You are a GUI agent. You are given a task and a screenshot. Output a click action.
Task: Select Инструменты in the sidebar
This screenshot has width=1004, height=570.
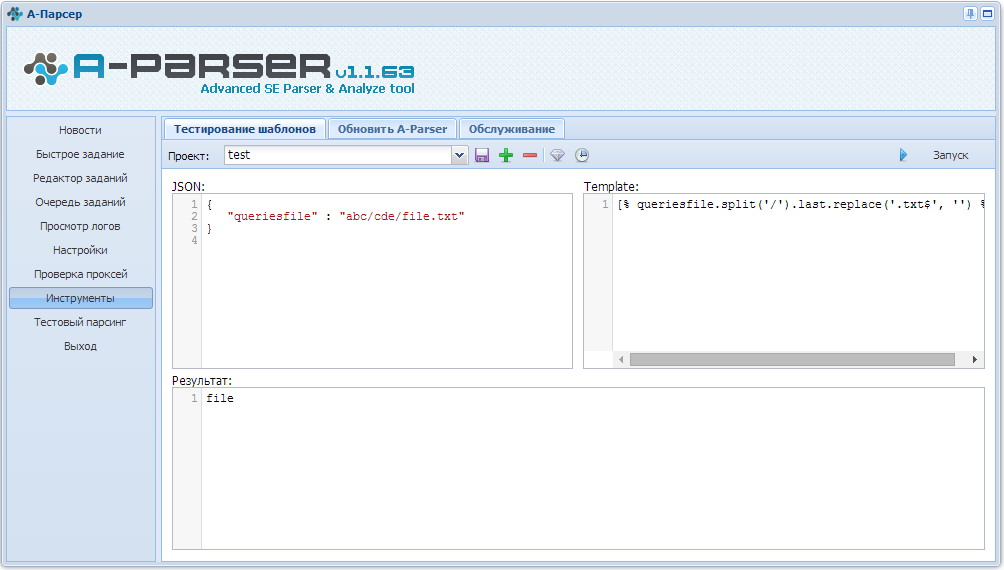click(x=81, y=298)
